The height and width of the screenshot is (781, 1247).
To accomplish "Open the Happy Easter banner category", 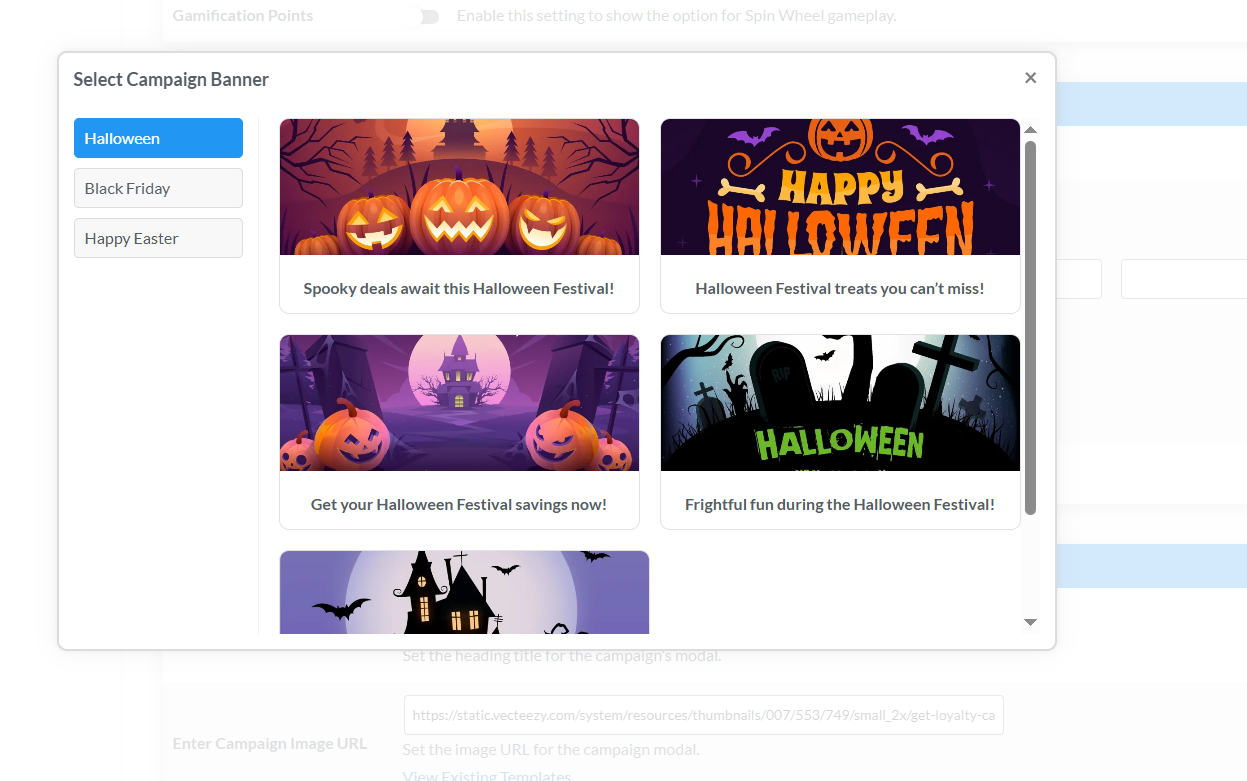I will click(158, 238).
